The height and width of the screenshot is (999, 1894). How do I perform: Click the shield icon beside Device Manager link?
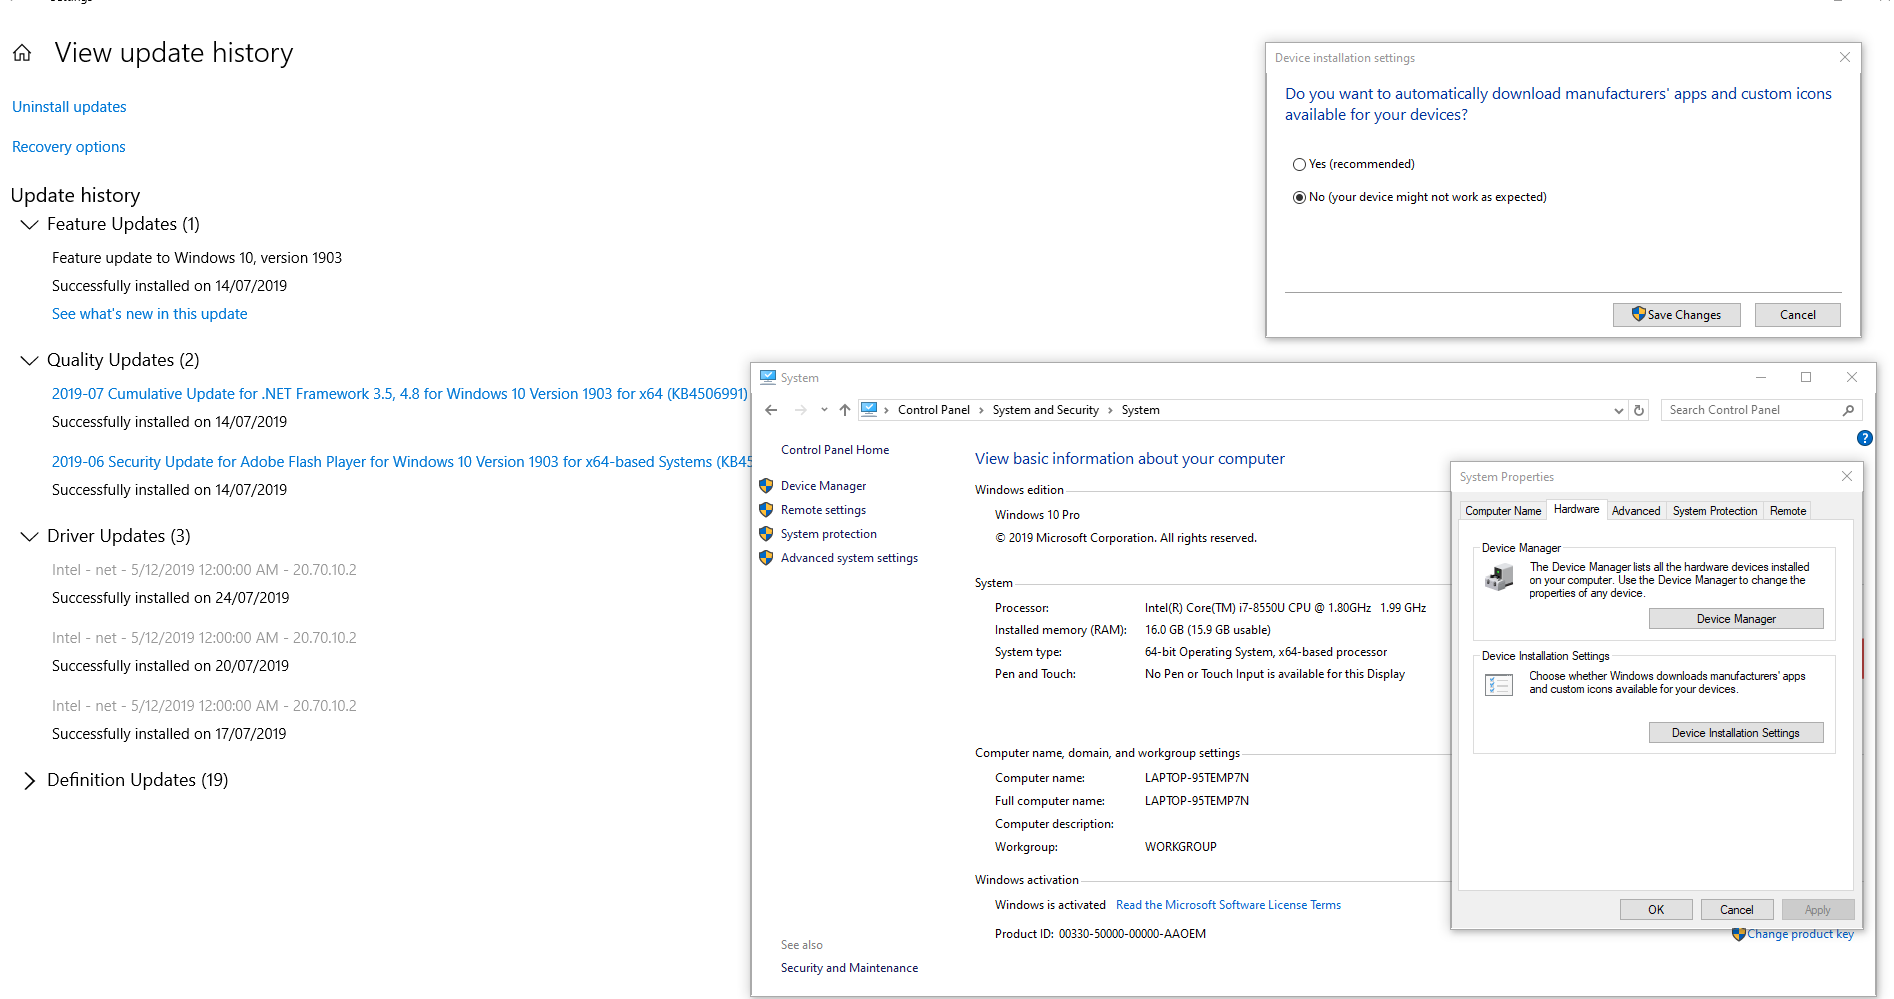(766, 486)
